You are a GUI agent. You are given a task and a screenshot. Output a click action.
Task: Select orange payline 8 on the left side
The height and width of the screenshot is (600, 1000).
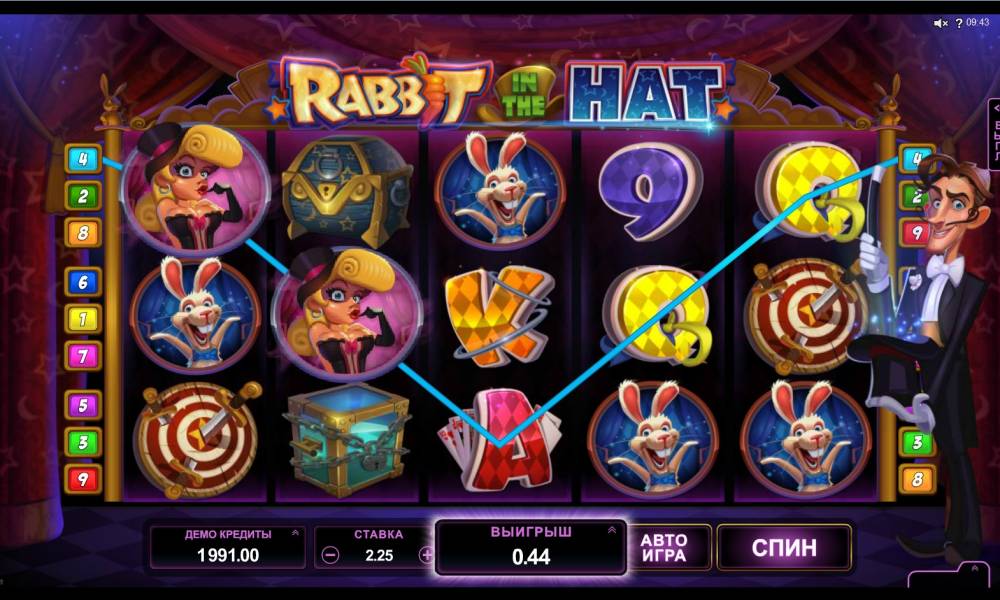click(83, 233)
